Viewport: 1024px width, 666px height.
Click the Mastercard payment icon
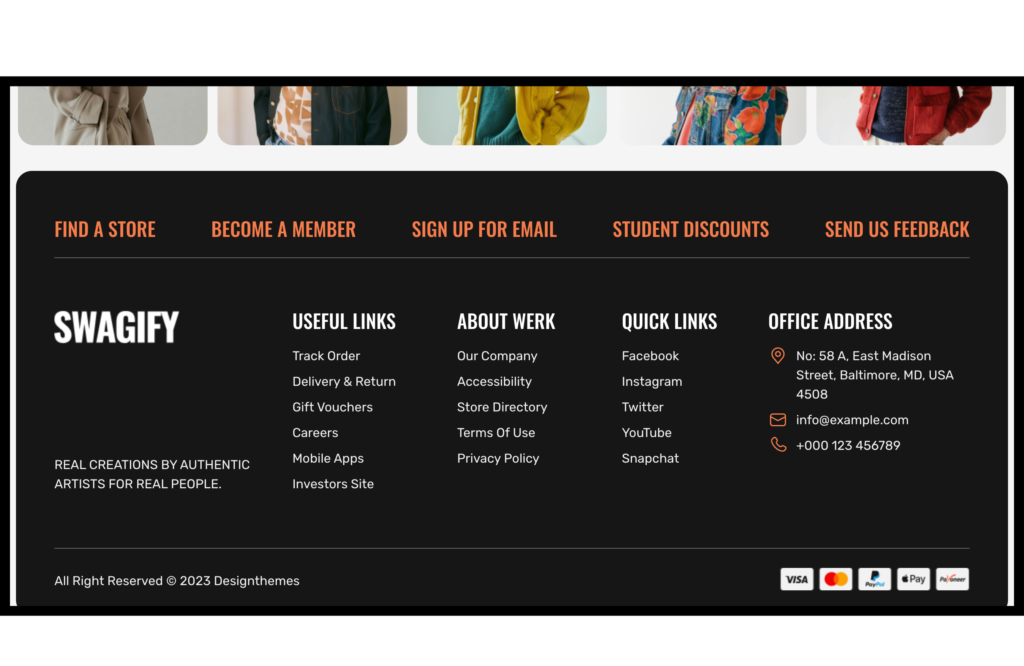pyautogui.click(x=835, y=579)
